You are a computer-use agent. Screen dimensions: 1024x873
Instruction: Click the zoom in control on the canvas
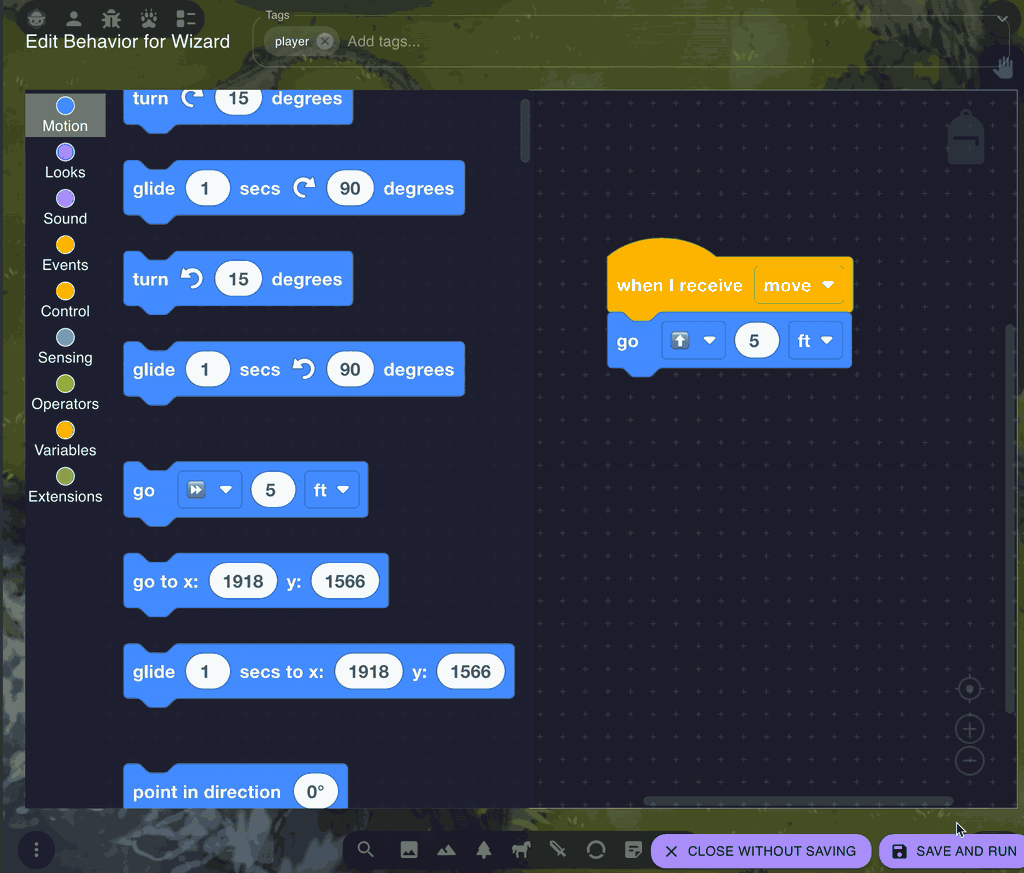coord(969,729)
